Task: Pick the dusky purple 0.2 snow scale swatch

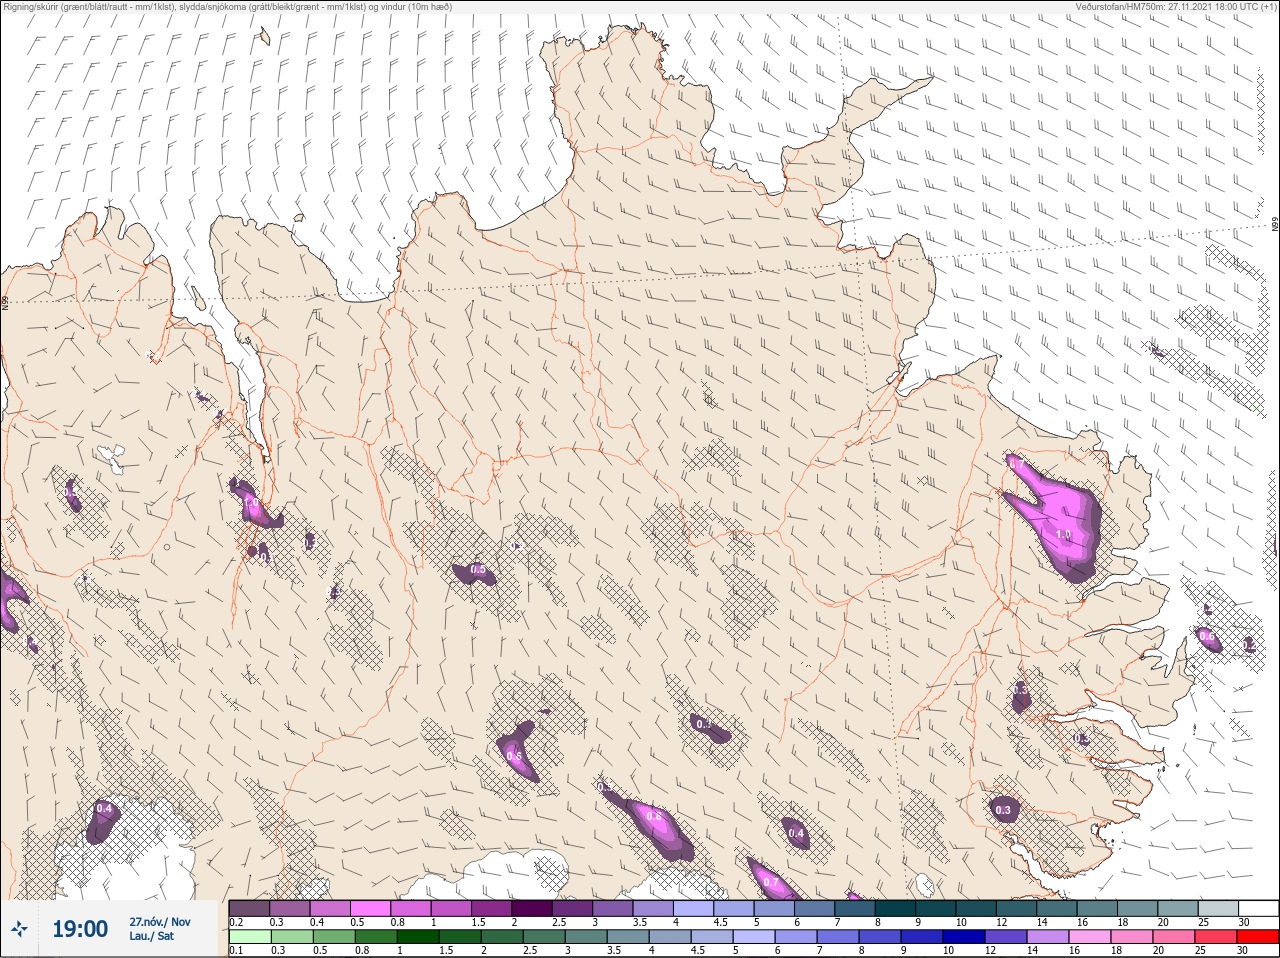Action: tap(249, 908)
